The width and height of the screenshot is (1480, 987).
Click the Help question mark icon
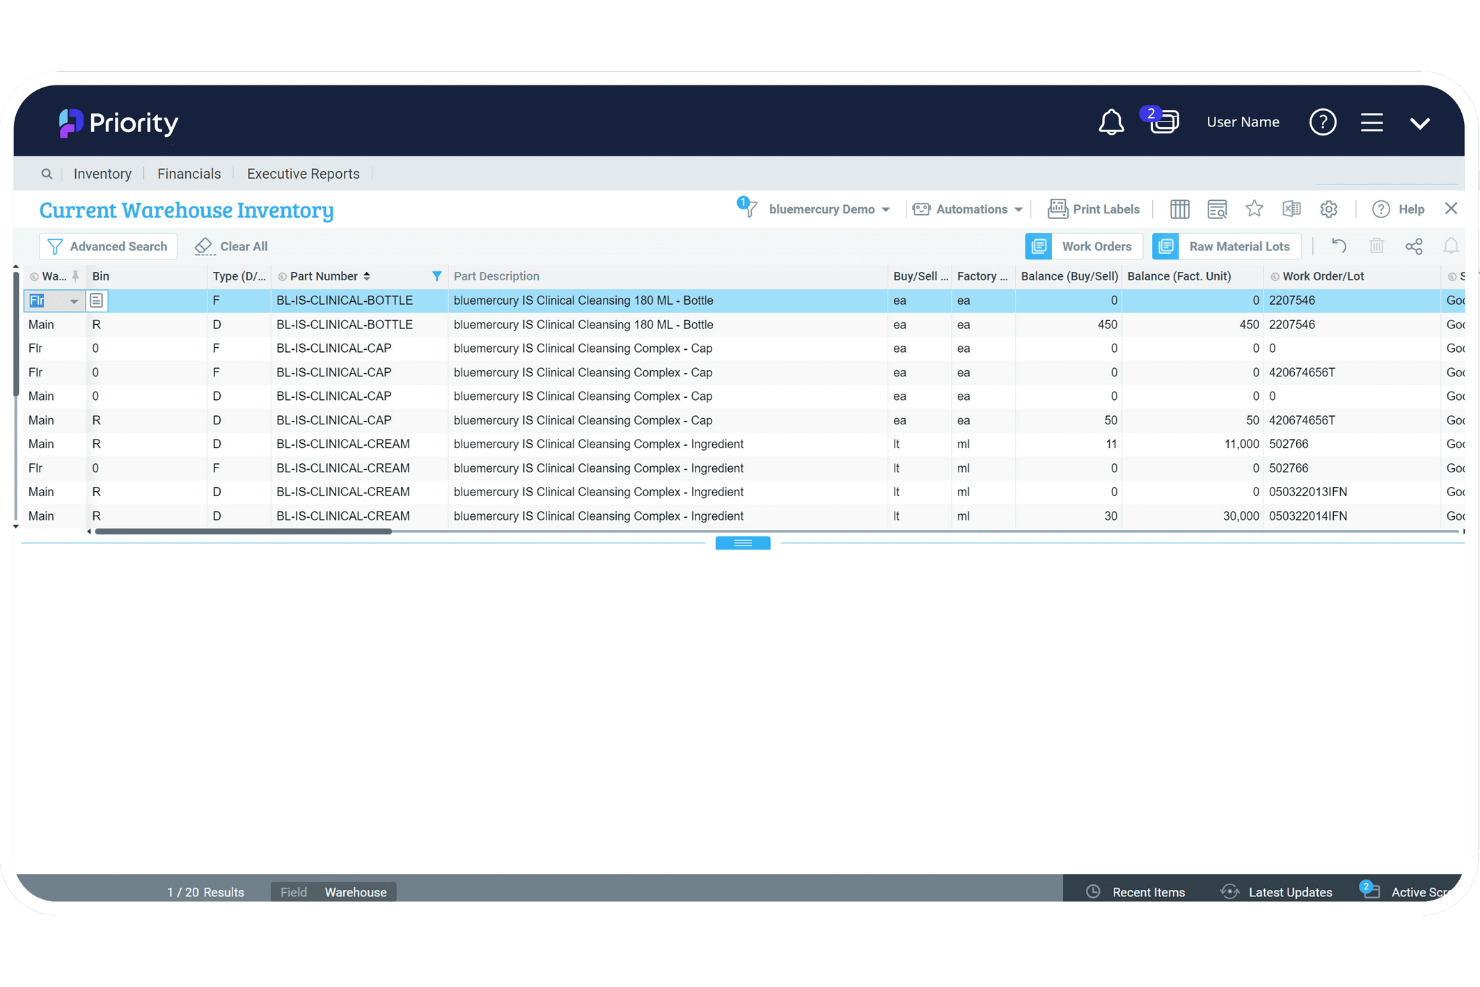(1383, 209)
